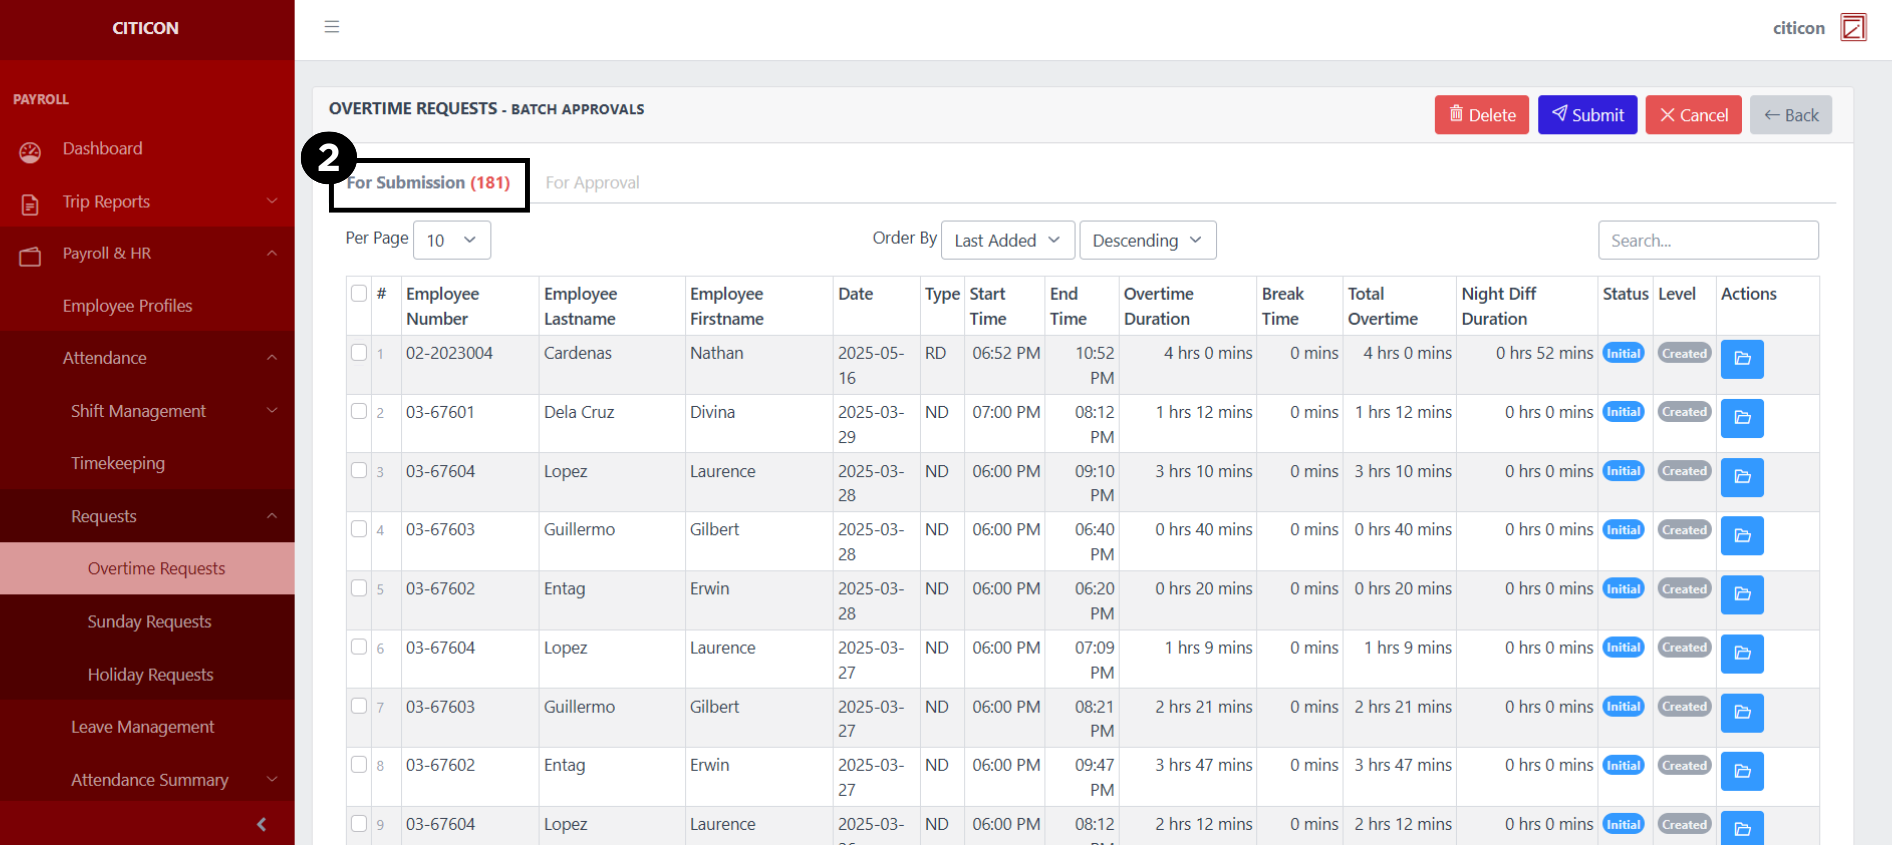Click the citicon user profile icon
1892x845 pixels.
(x=1853, y=27)
